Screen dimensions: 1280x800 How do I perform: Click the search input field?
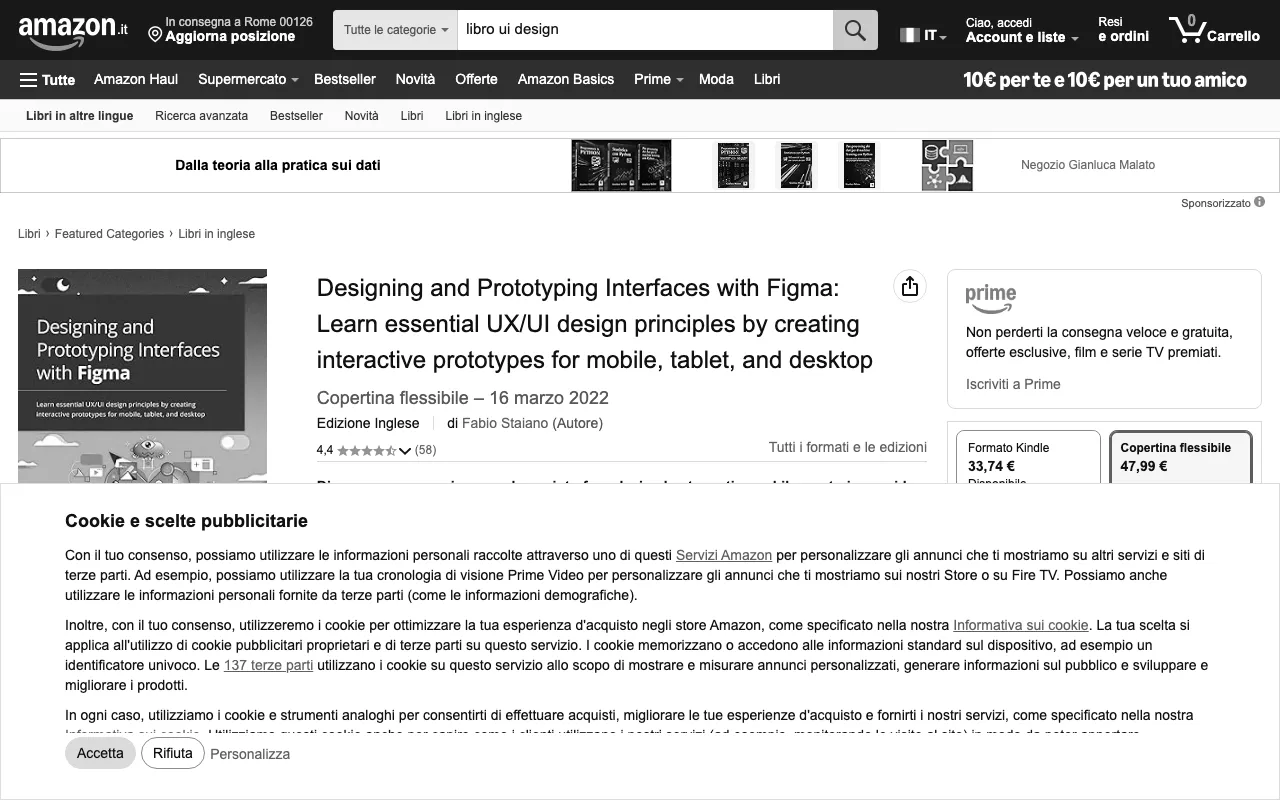tap(645, 30)
